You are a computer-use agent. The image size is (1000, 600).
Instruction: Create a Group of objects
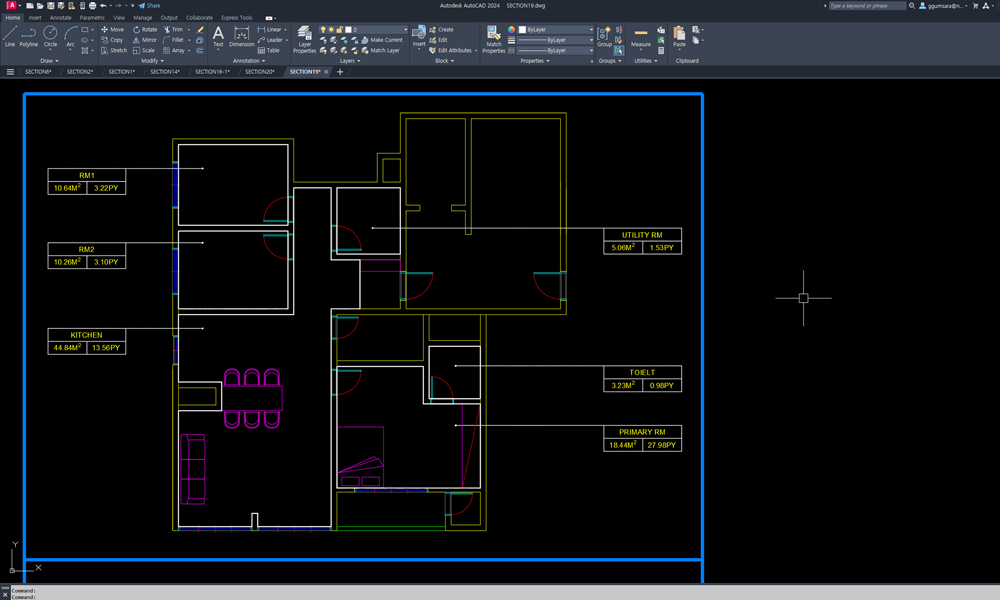604,36
